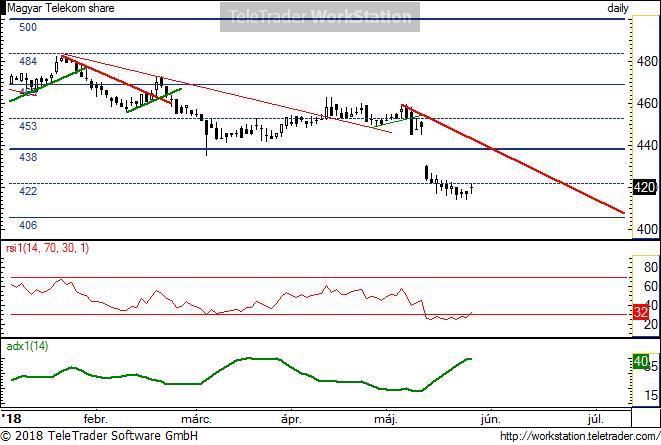Click the 'ápr.' month label on time axis
661x445 pixels.
pos(291,419)
